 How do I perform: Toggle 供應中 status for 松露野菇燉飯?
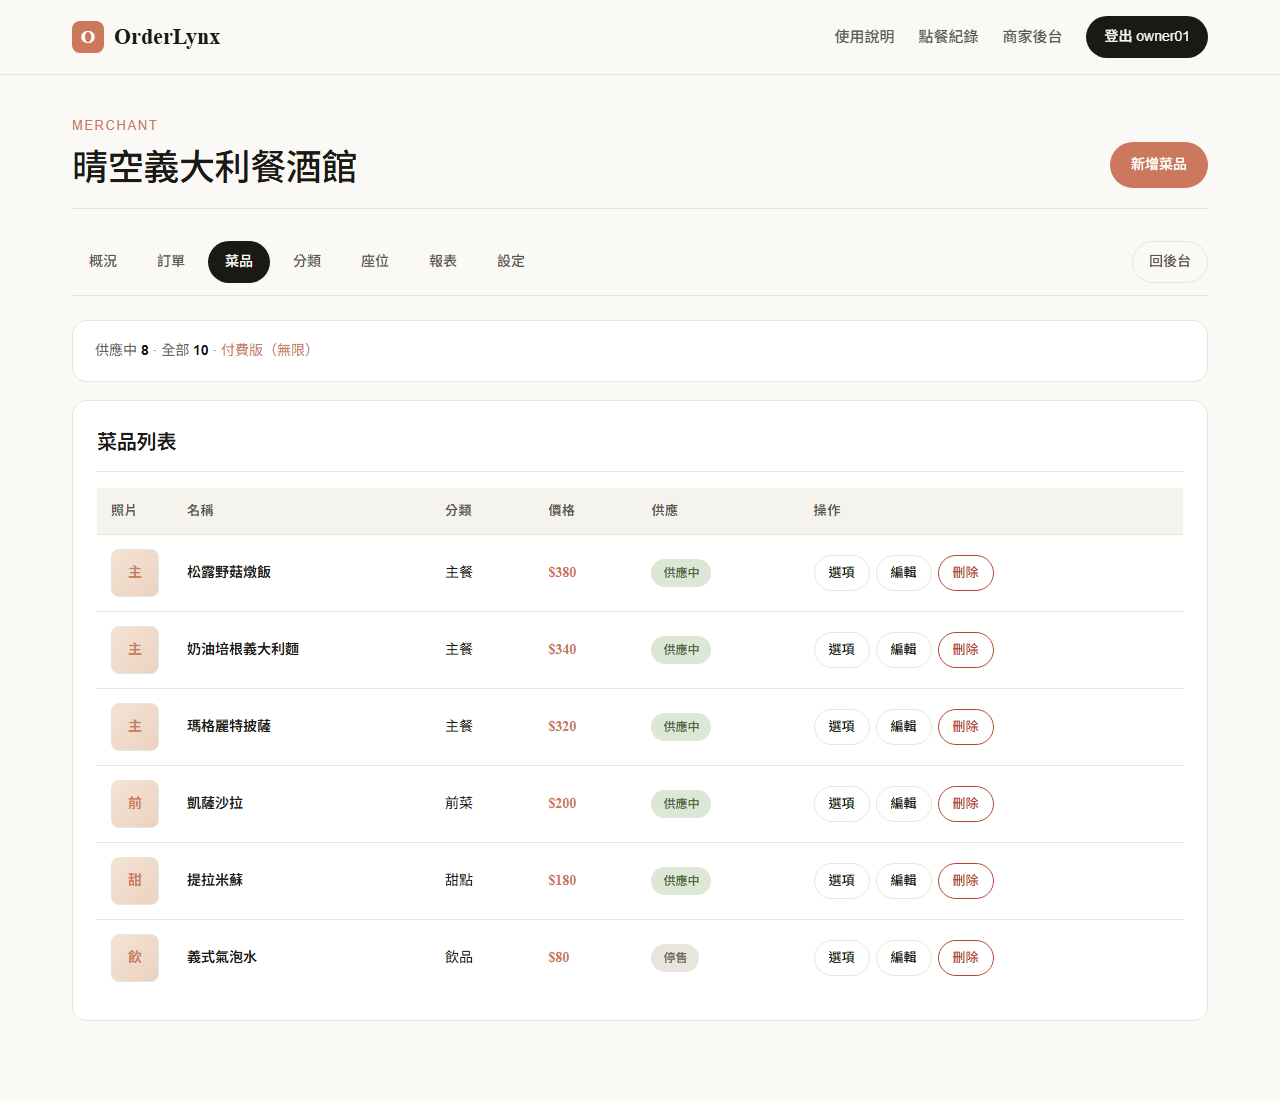pos(681,573)
